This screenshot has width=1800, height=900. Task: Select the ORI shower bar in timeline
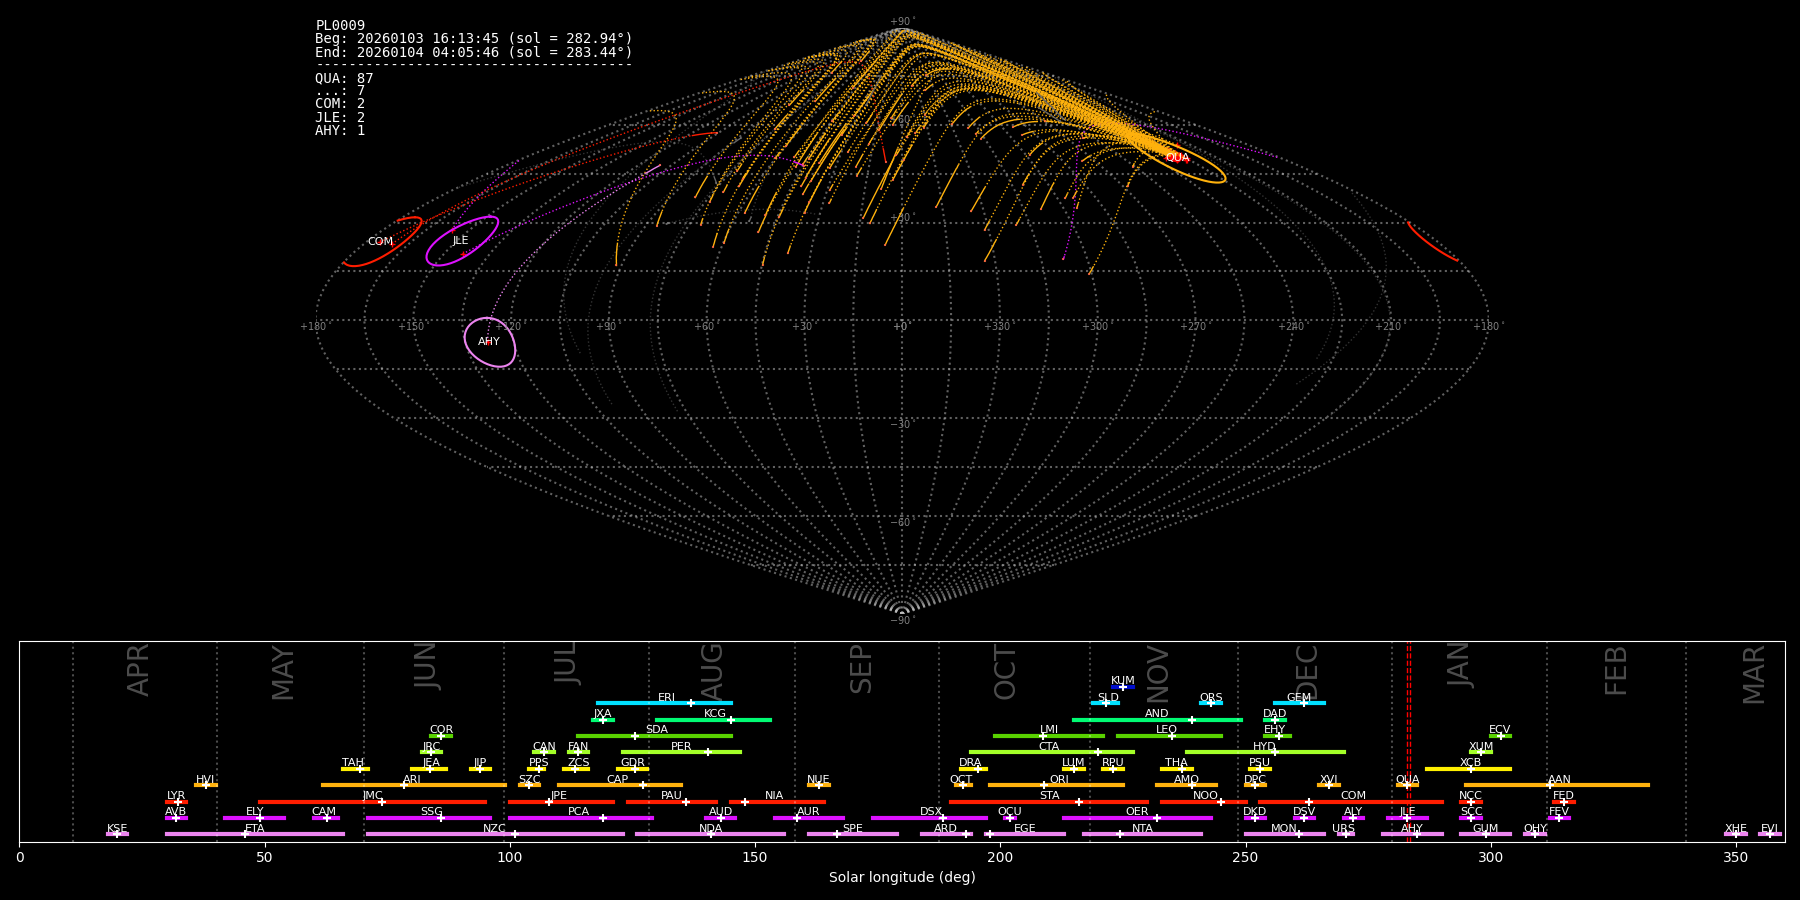pyautogui.click(x=1056, y=785)
